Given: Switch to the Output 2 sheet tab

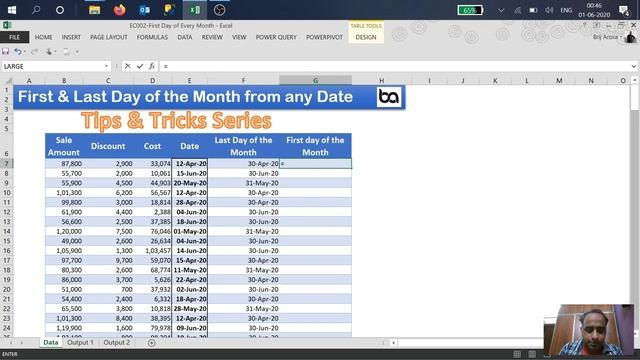Looking at the screenshot, I should coord(117,342).
